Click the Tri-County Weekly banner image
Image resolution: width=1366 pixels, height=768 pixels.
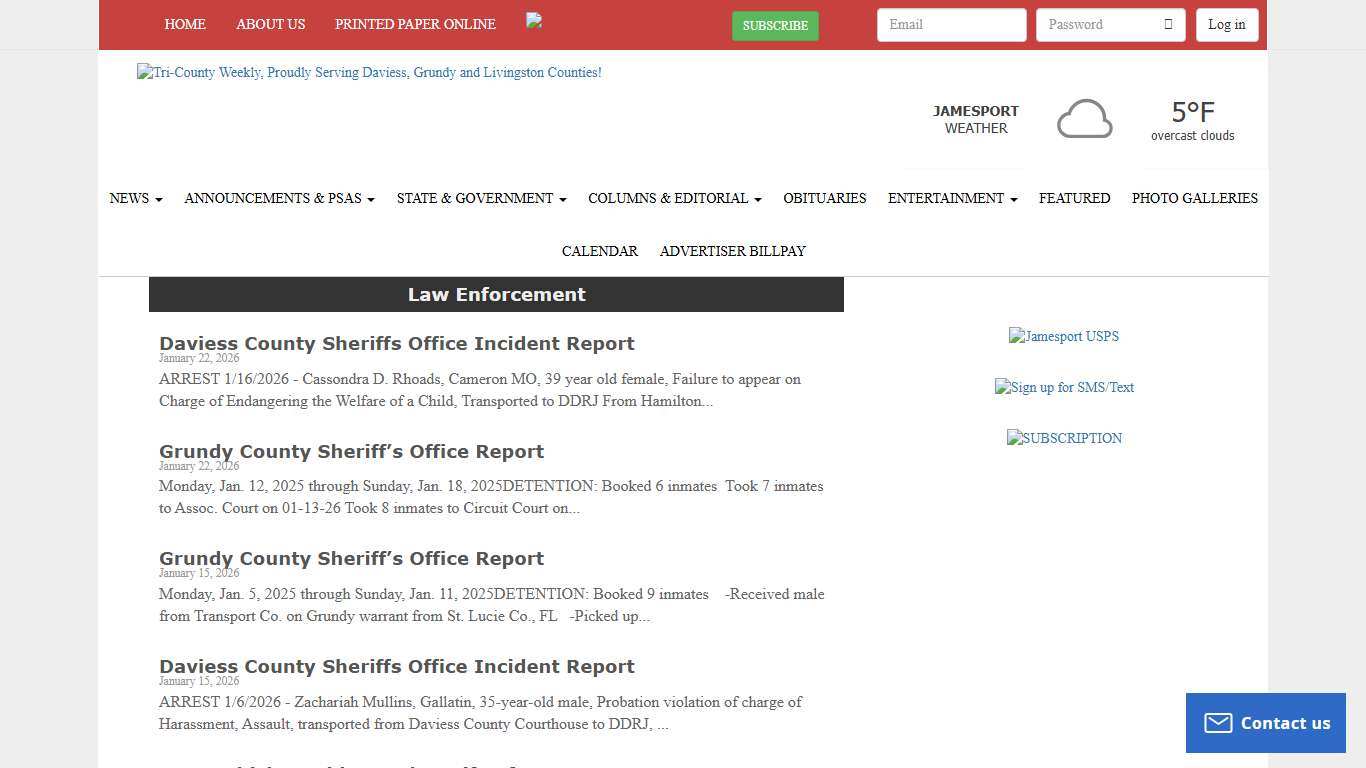369,72
